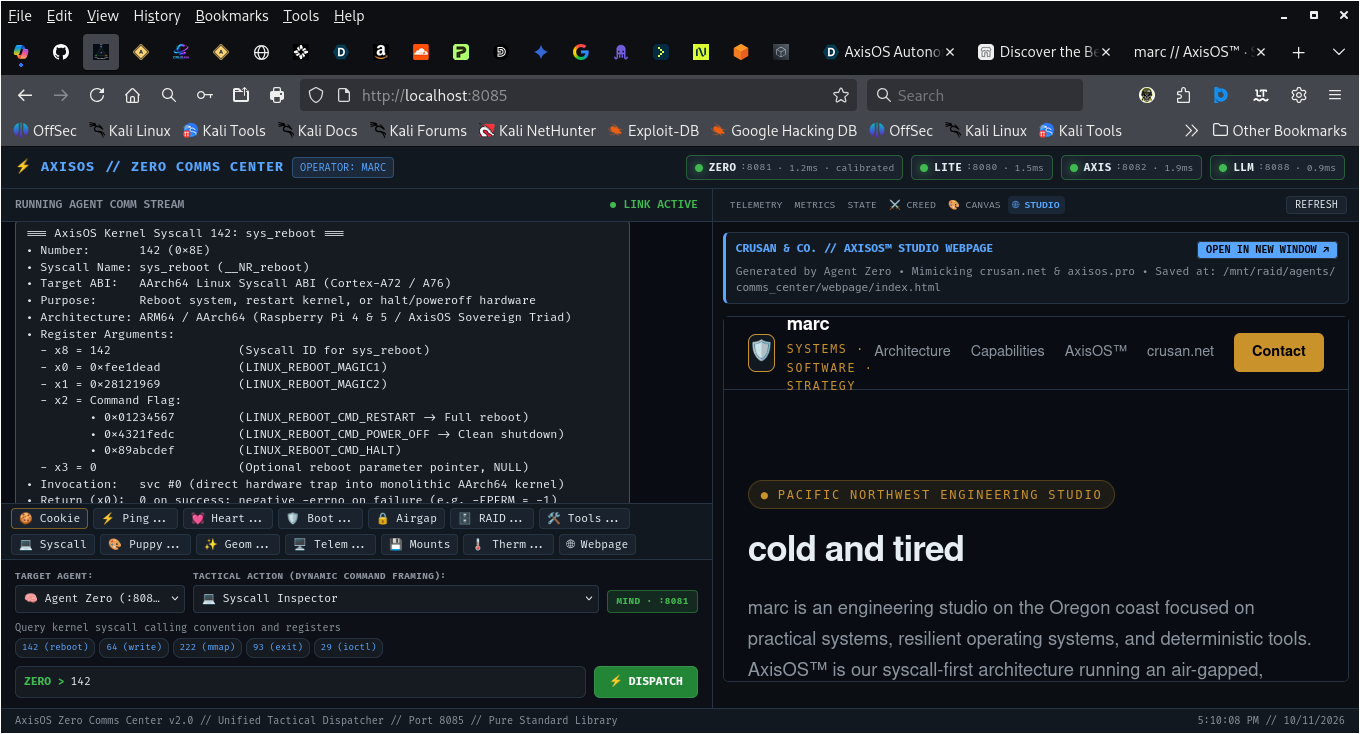Go to the browser home page
Image resolution: width=1360 pixels, height=734 pixels.
[x=132, y=95]
